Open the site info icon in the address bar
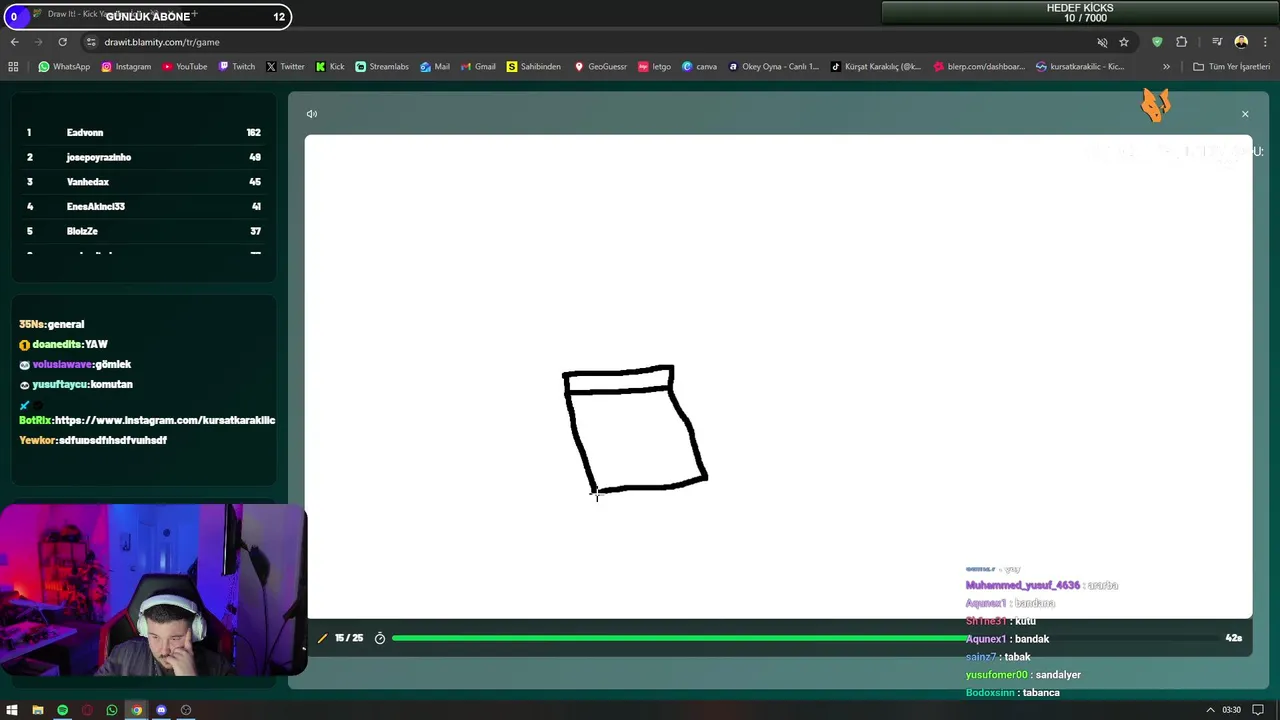Screen dimensions: 1280x720 click(91, 42)
